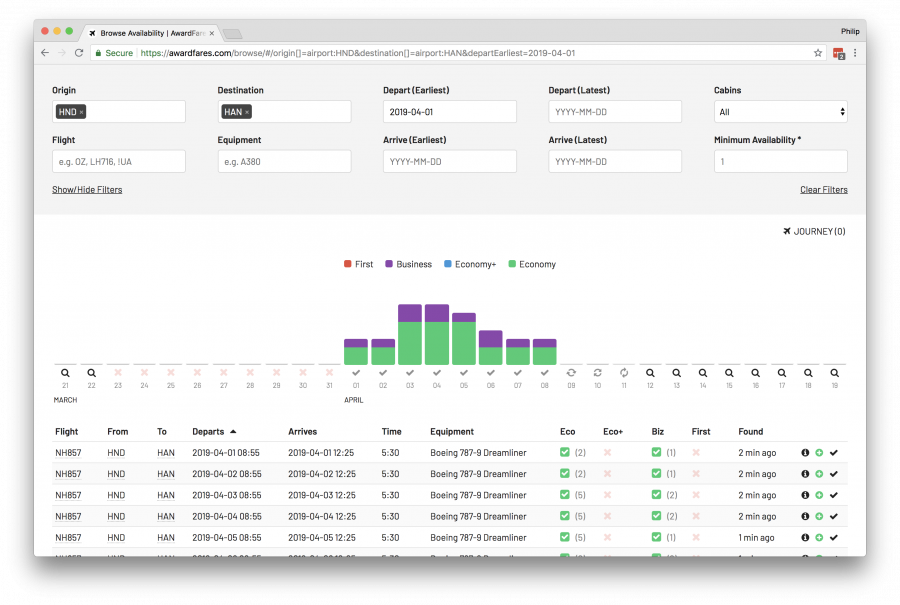Click the search icon under April 19
900x605 pixels.
point(834,373)
